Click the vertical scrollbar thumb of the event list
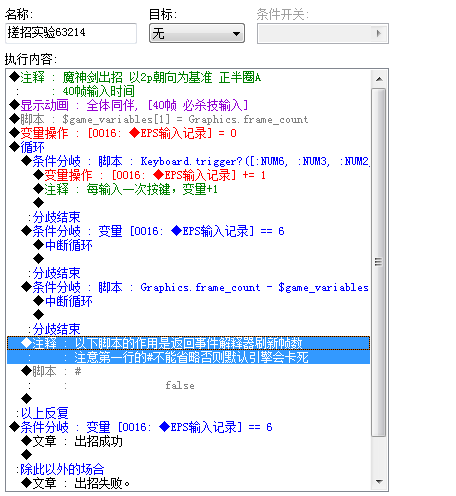 click(x=379, y=262)
